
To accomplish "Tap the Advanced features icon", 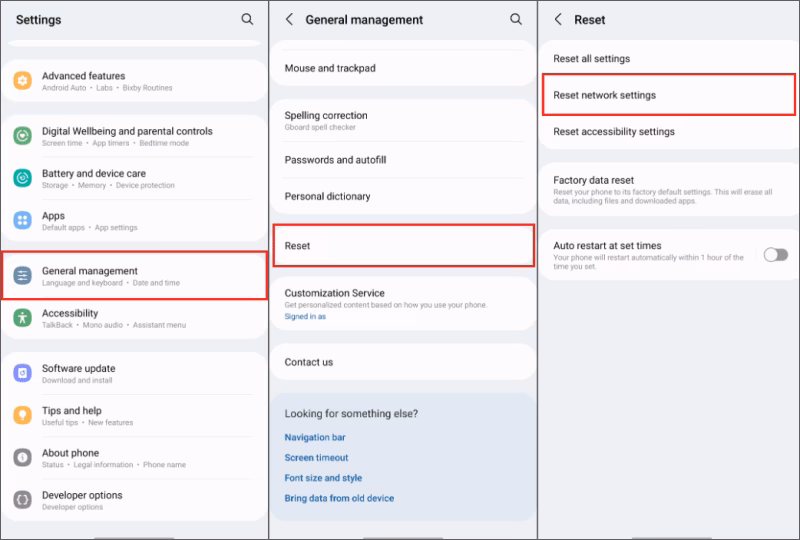I will tap(23, 81).
